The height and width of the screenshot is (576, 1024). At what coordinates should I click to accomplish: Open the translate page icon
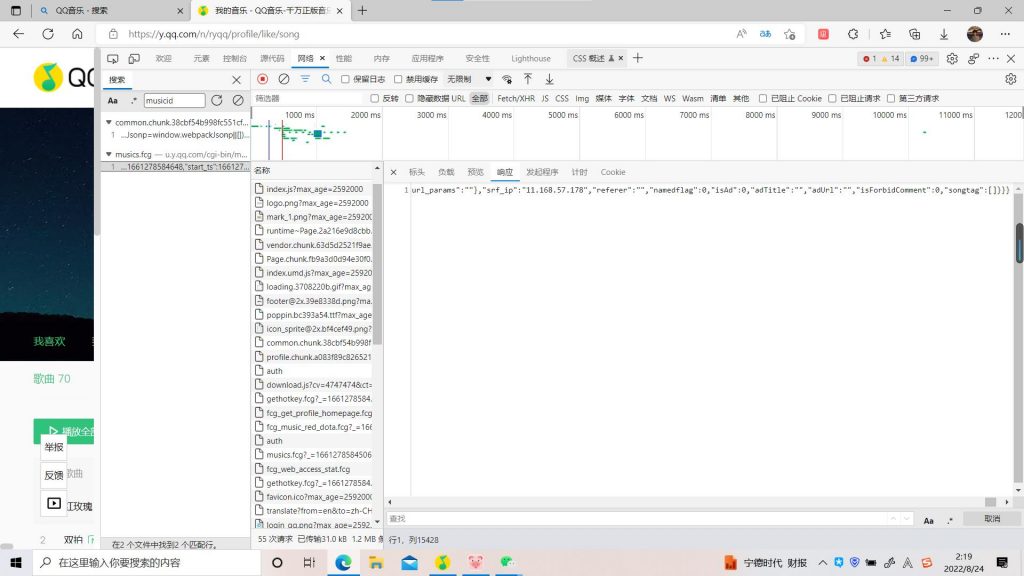[x=765, y=34]
